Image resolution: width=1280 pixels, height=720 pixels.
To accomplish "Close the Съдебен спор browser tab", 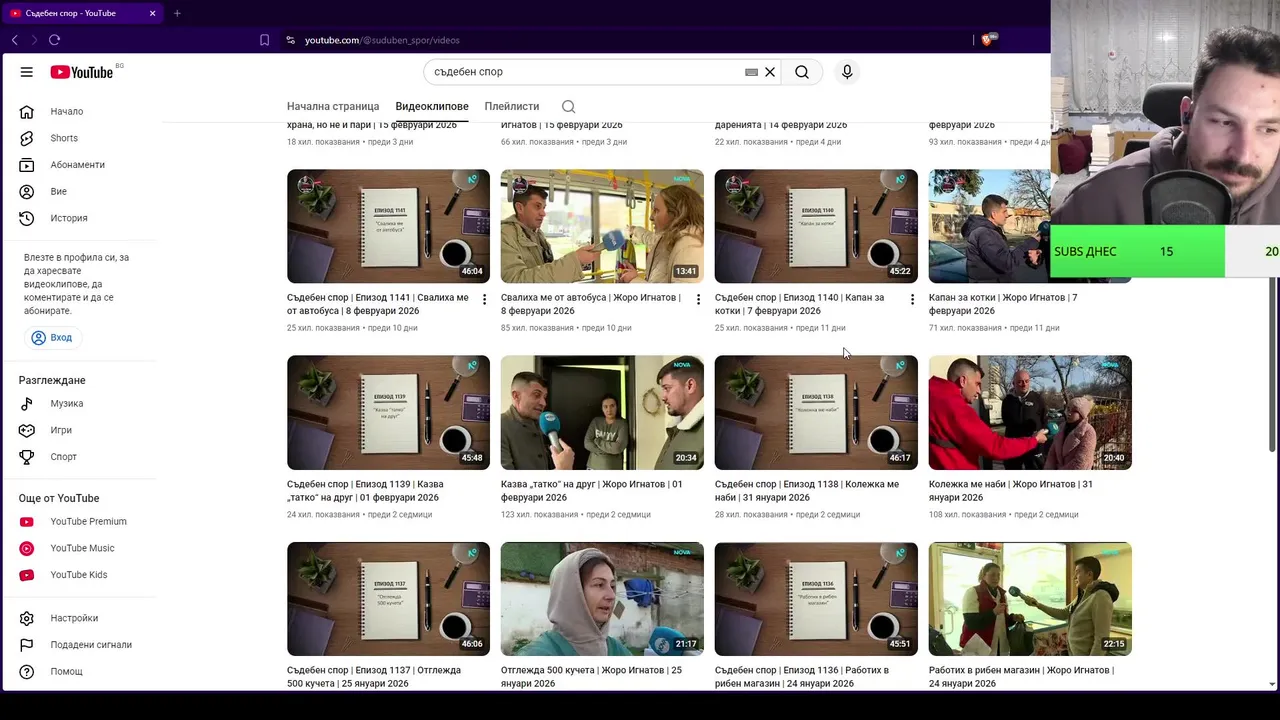I will [x=152, y=13].
